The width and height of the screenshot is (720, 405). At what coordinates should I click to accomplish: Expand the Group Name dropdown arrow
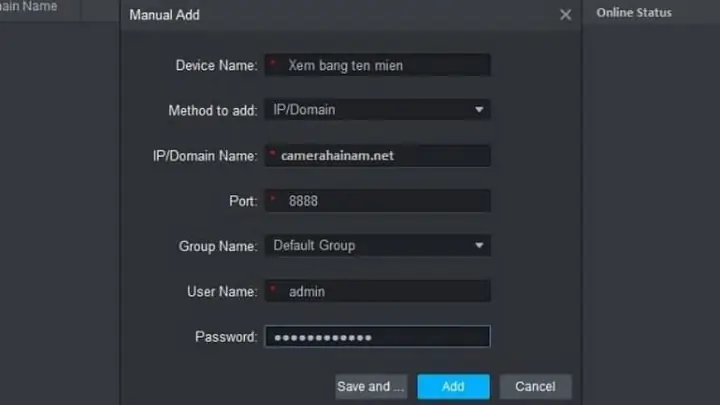tap(479, 246)
